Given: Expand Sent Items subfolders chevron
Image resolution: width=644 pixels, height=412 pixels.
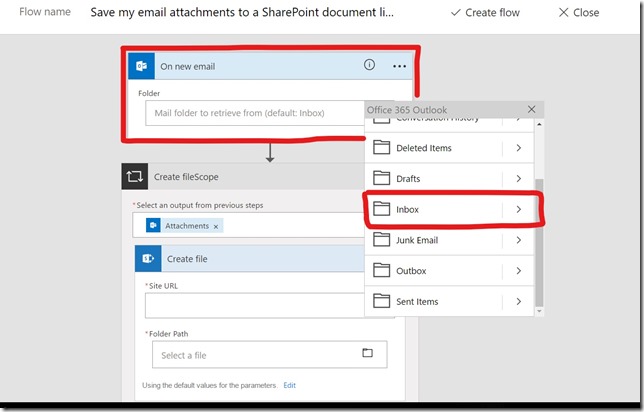Looking at the screenshot, I should (519, 302).
